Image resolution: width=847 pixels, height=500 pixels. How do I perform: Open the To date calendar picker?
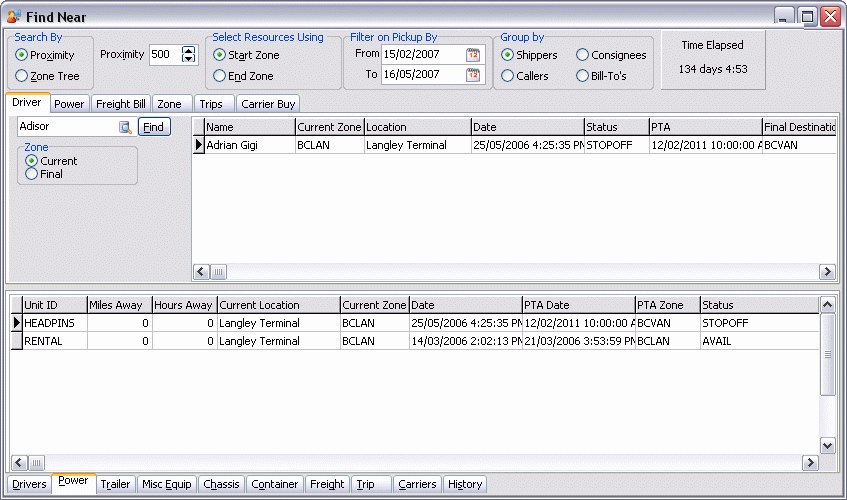(473, 74)
